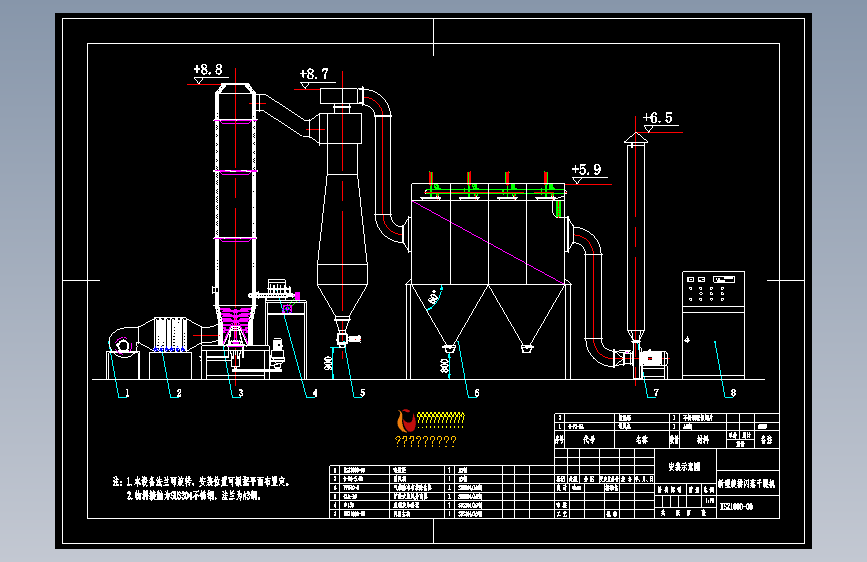
Task: Select the XSZ1000-00 drawing number
Action: point(737,507)
